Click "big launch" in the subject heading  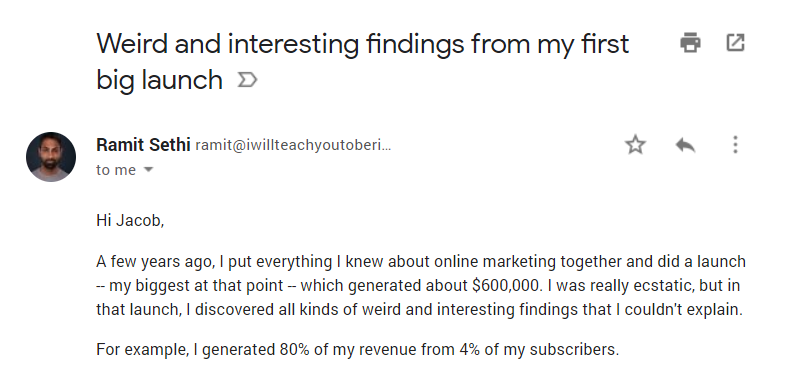(159, 80)
